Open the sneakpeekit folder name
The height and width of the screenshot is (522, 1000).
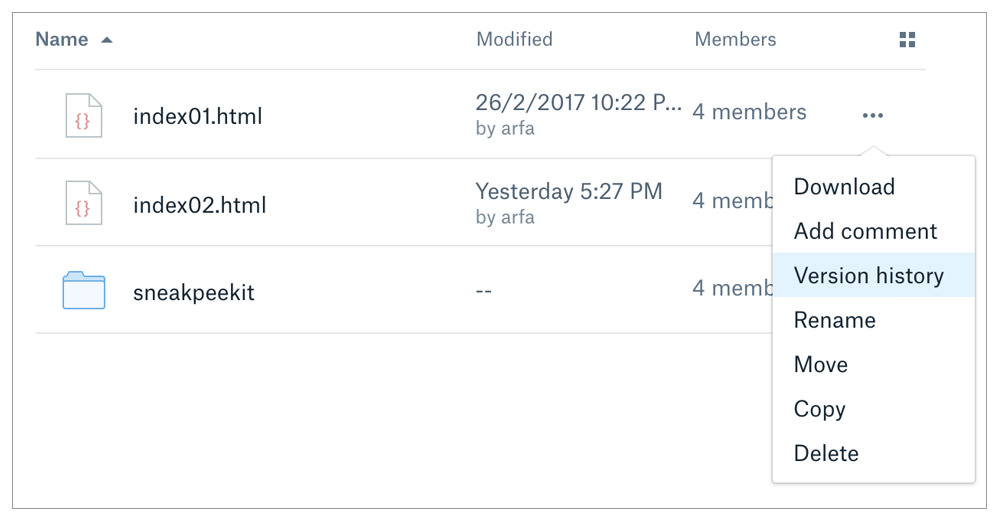pyautogui.click(x=193, y=293)
